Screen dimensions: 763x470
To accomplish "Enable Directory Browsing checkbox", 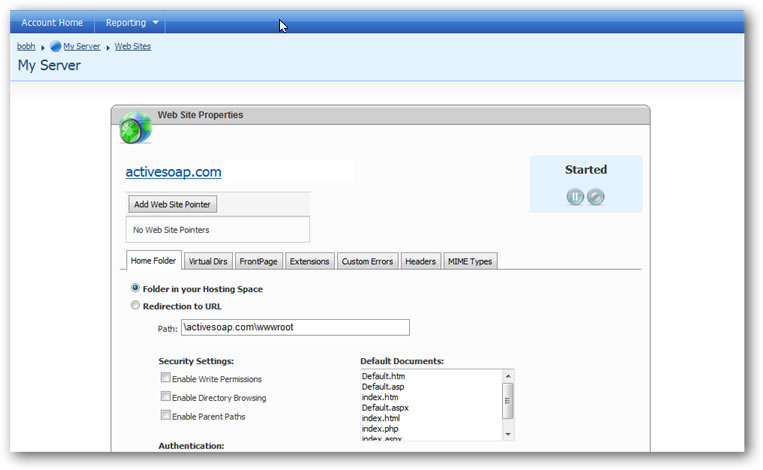I will [165, 397].
